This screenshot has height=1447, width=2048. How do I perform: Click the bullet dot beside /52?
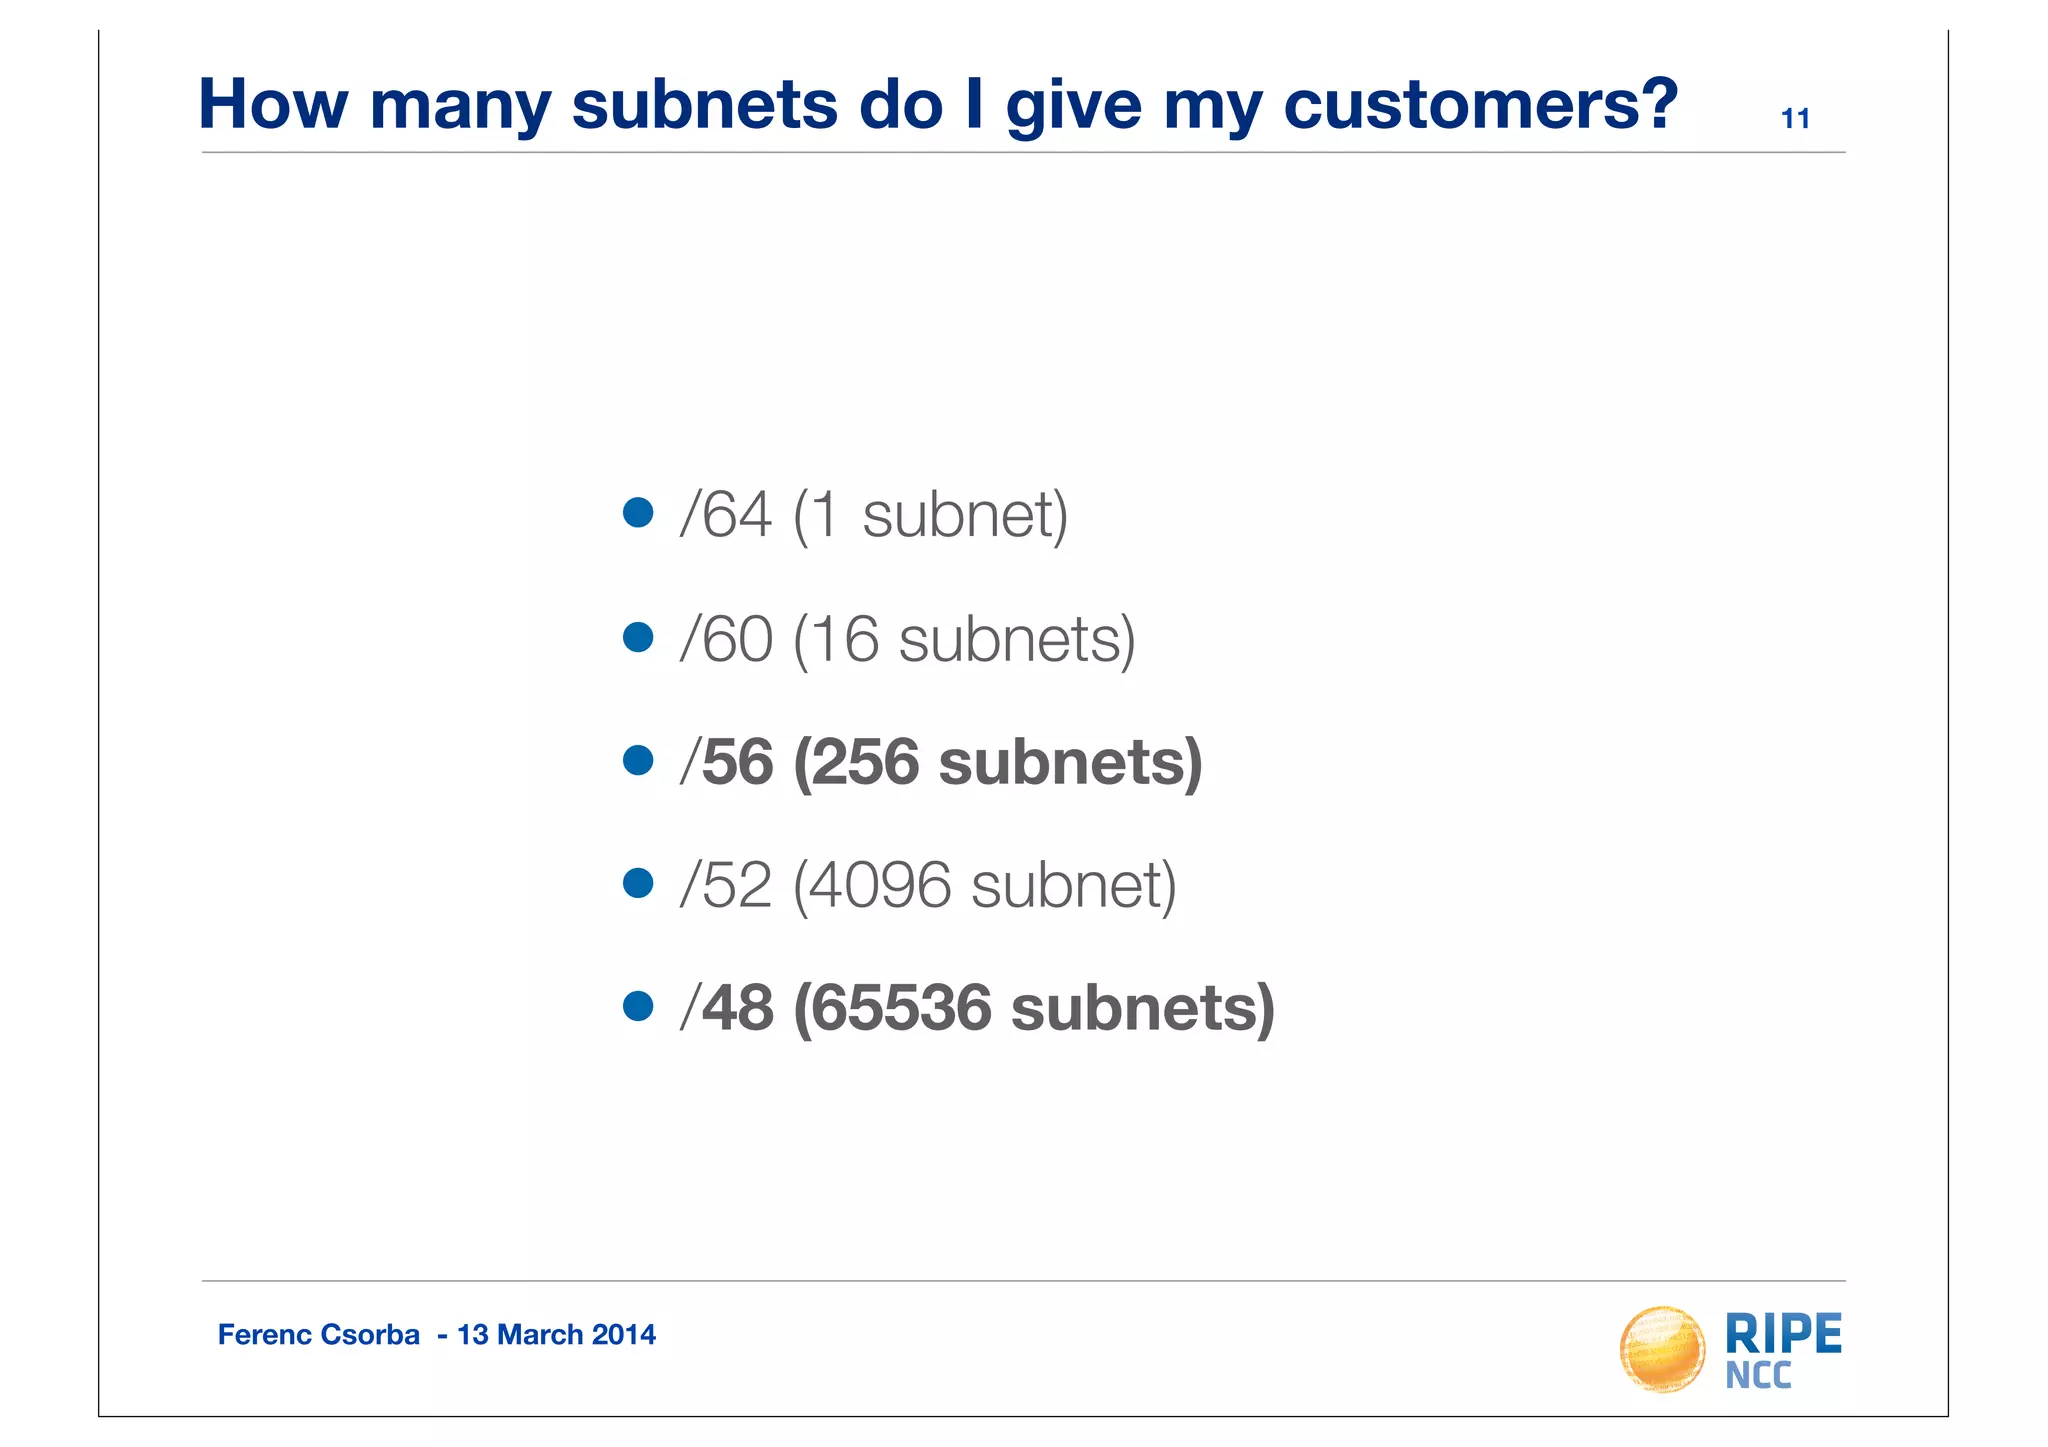click(x=638, y=883)
